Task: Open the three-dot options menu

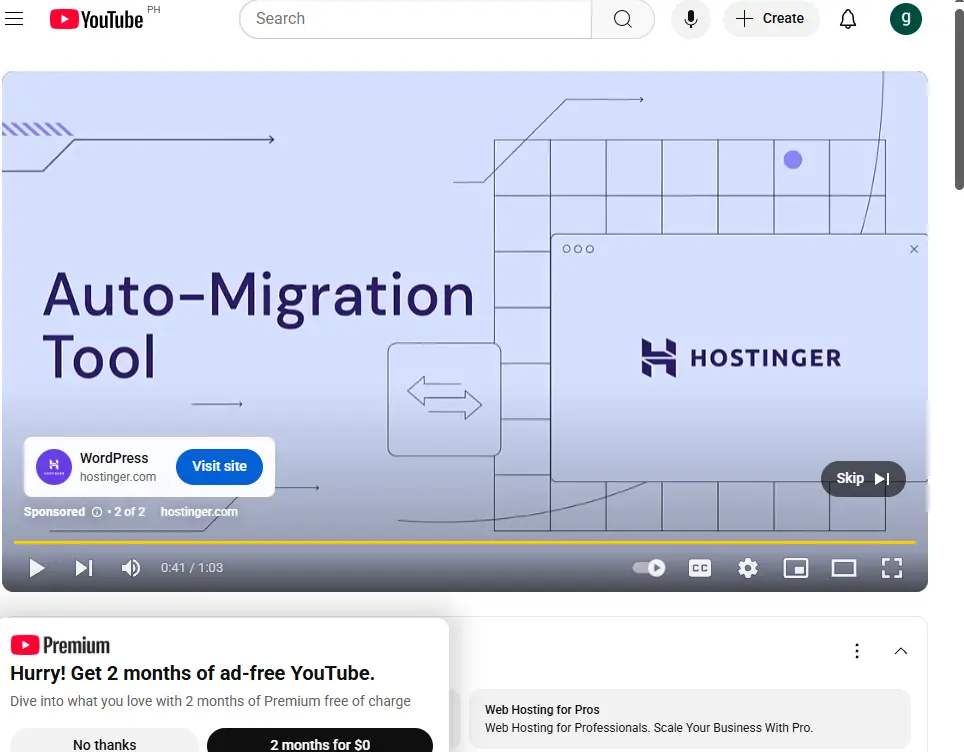Action: pyautogui.click(x=856, y=651)
